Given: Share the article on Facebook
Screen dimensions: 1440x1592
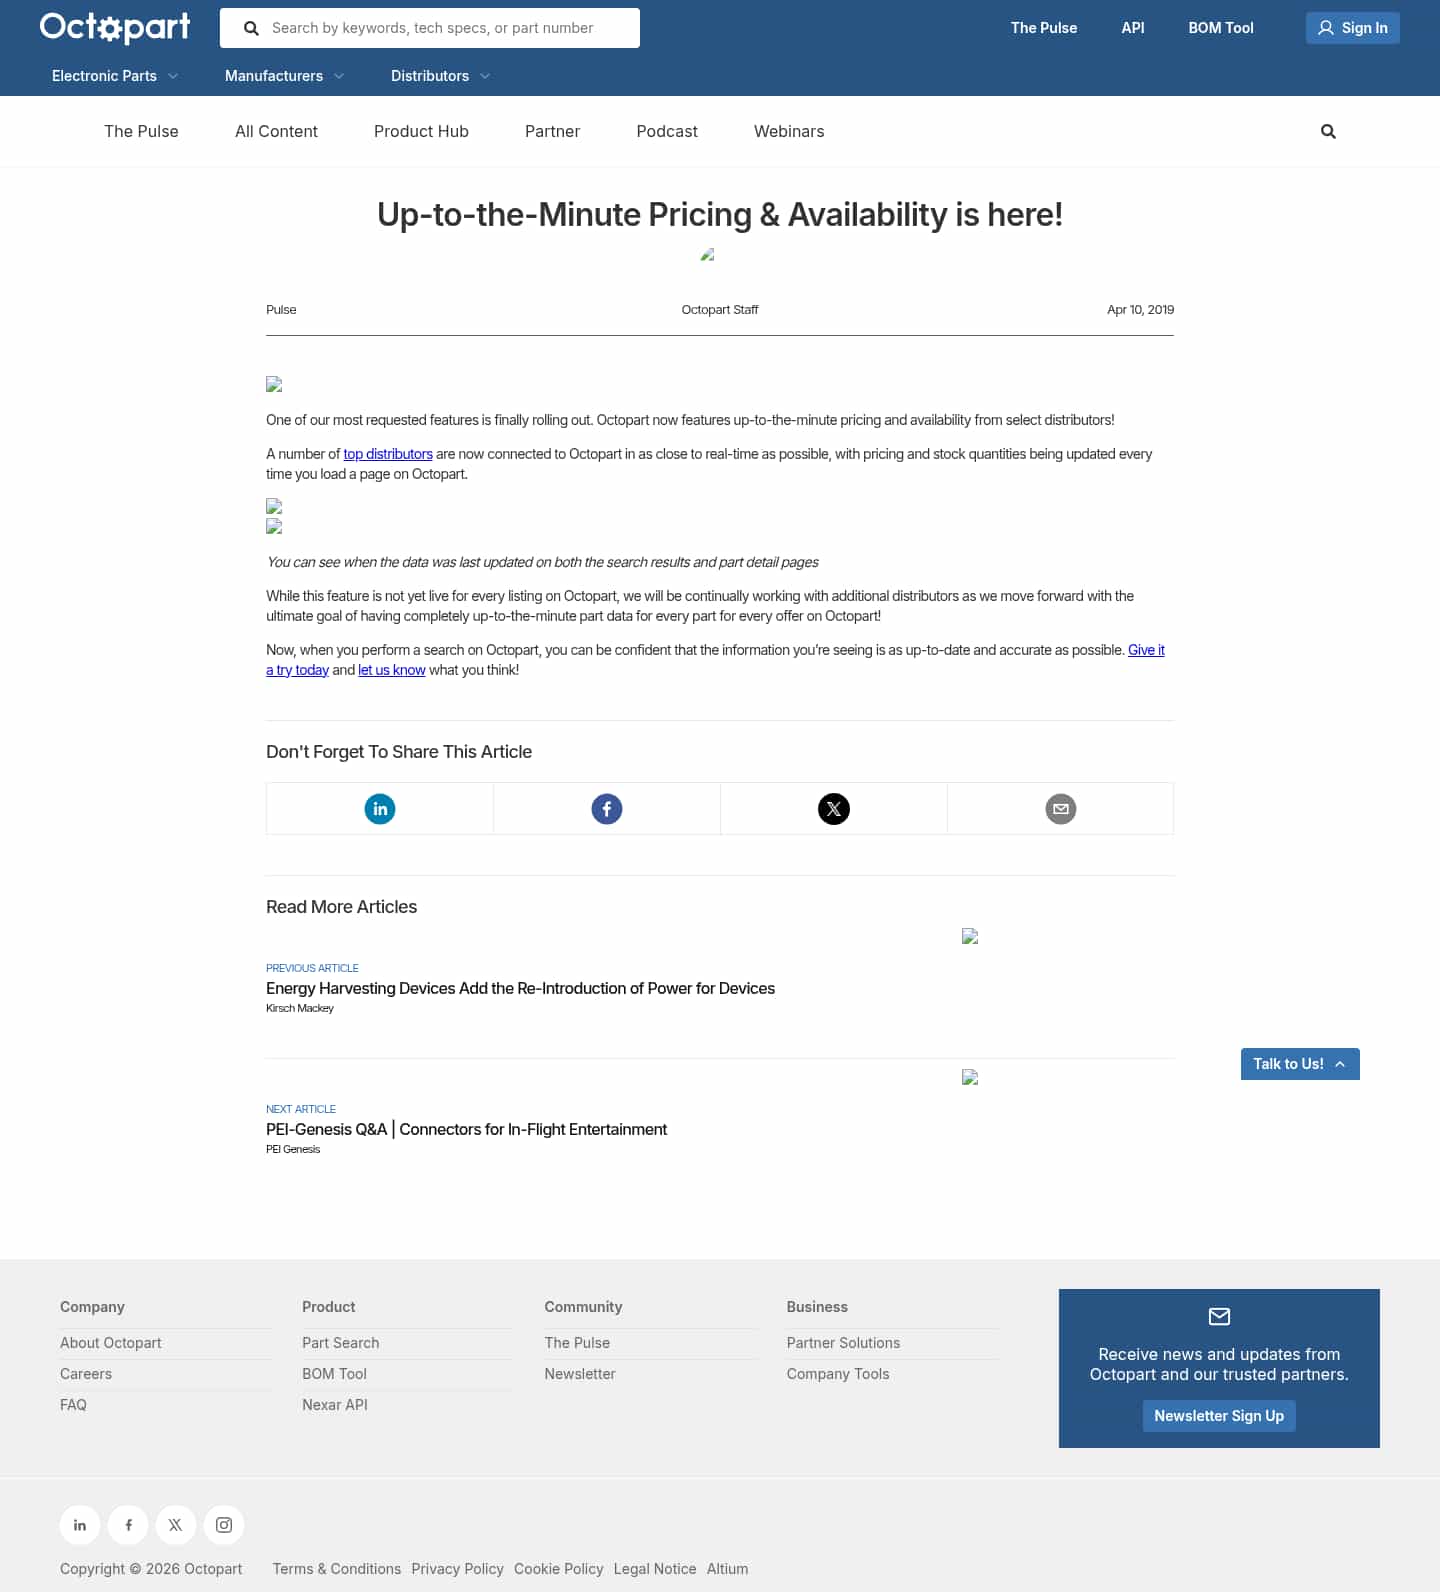Looking at the screenshot, I should tap(606, 808).
